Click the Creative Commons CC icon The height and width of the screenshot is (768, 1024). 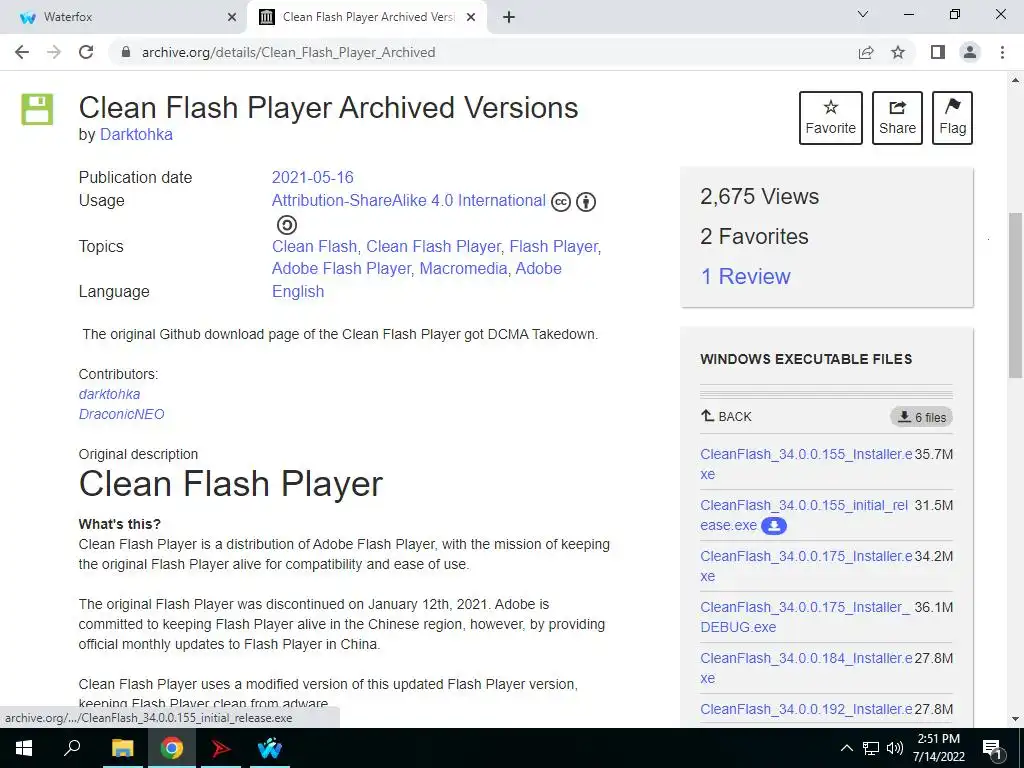(x=561, y=202)
